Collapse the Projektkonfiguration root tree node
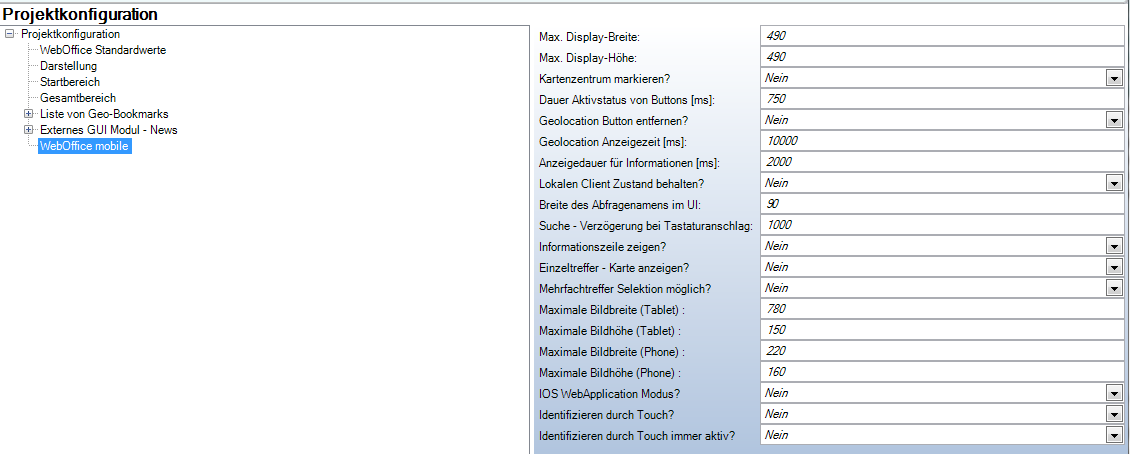 [x=10, y=34]
